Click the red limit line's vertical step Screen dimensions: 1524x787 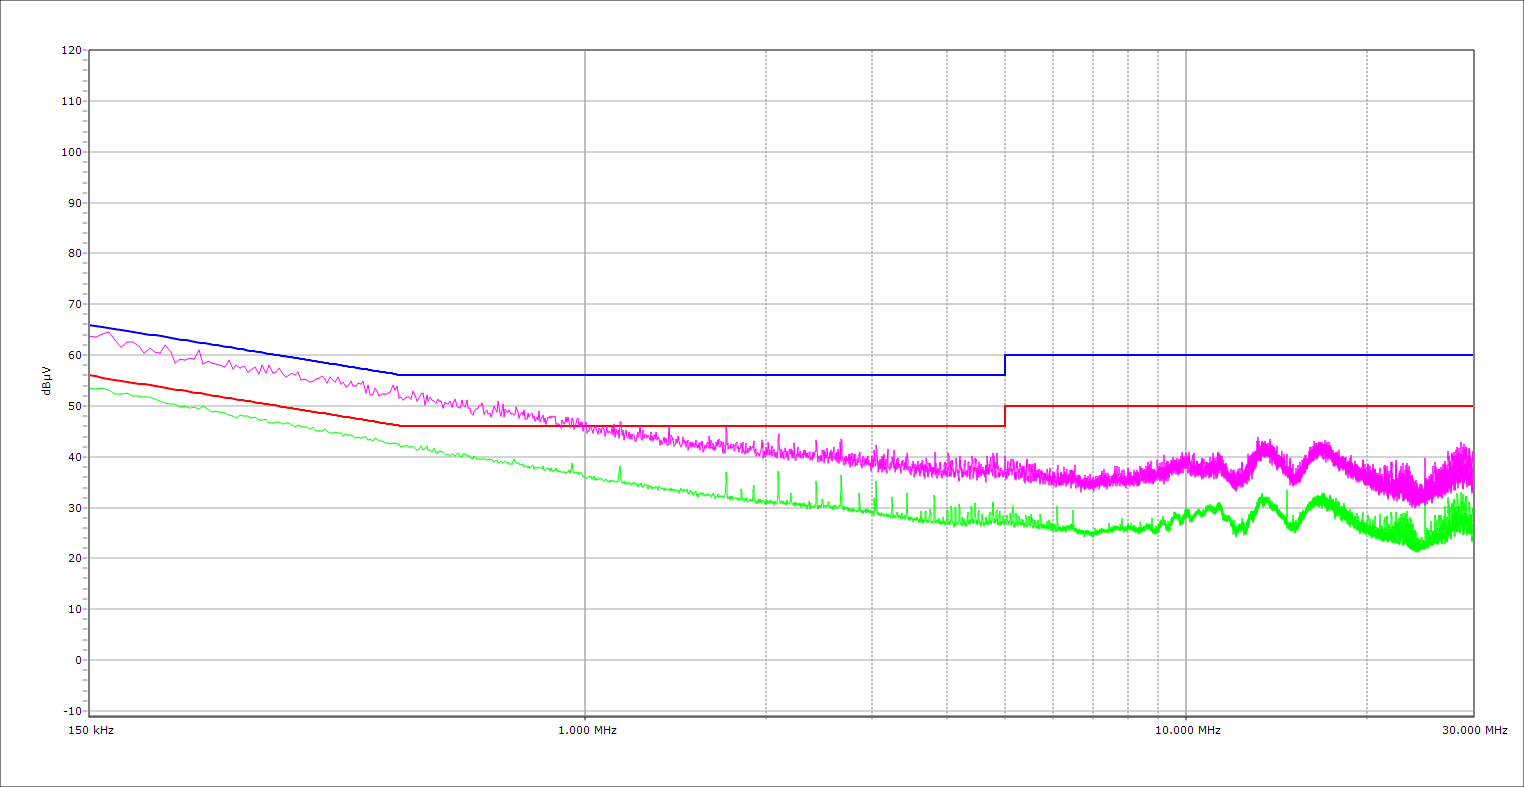[x=1005, y=416]
